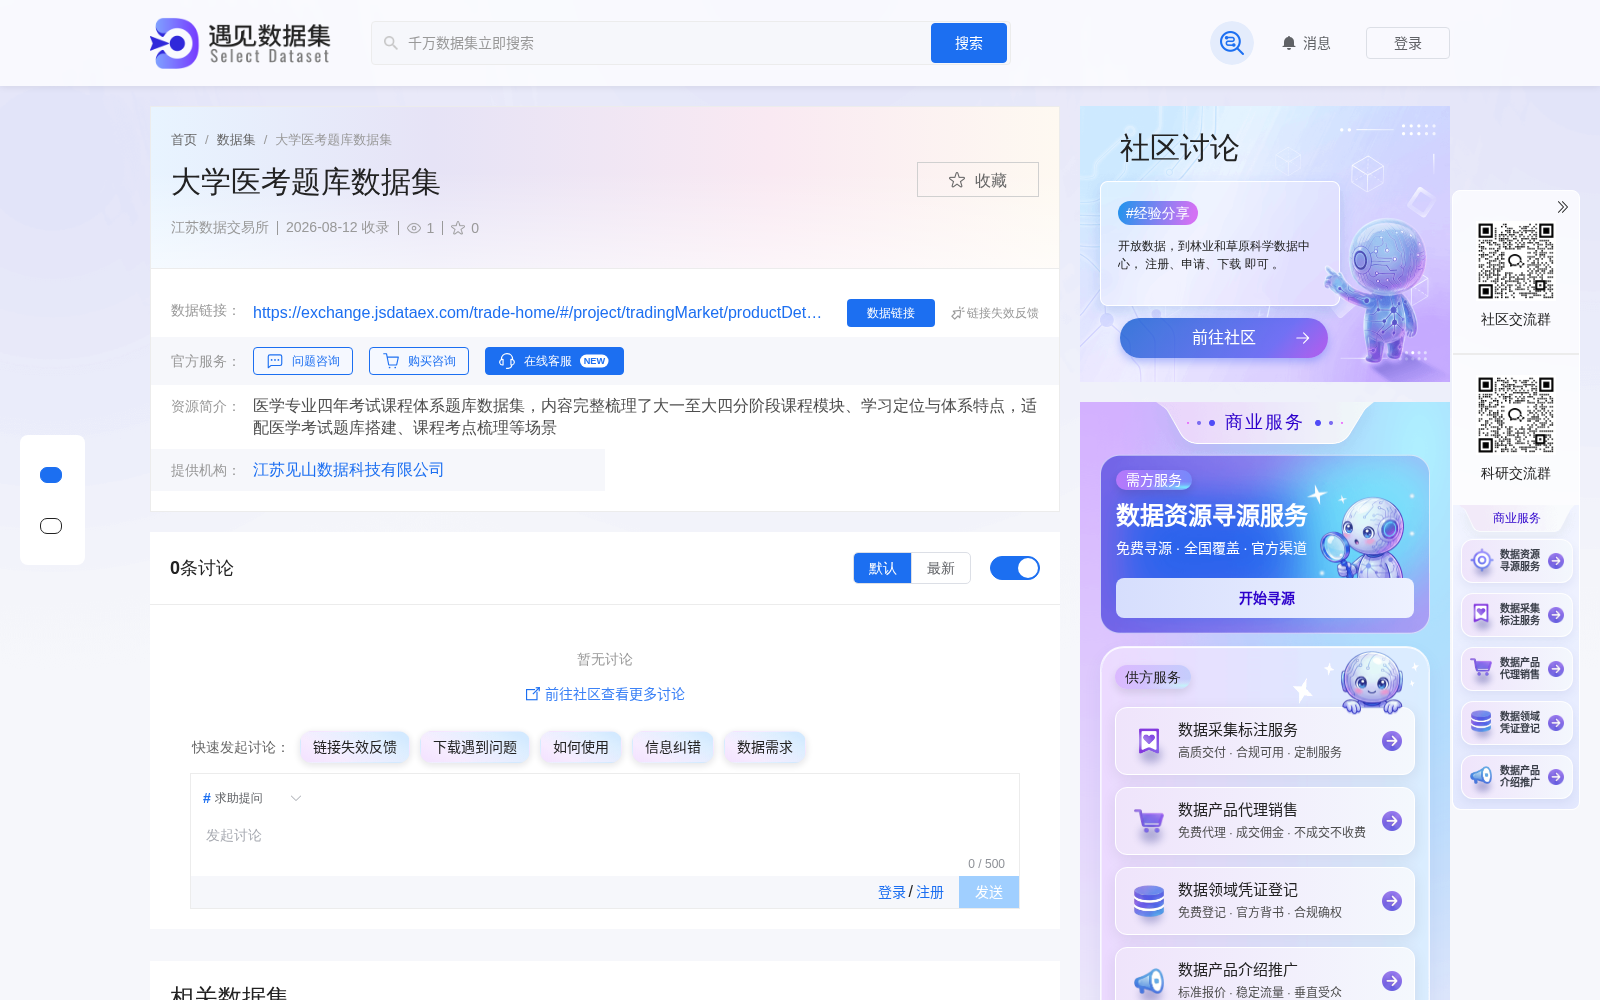
Task: Go to 数据集 breadcrumb
Action: (236, 140)
